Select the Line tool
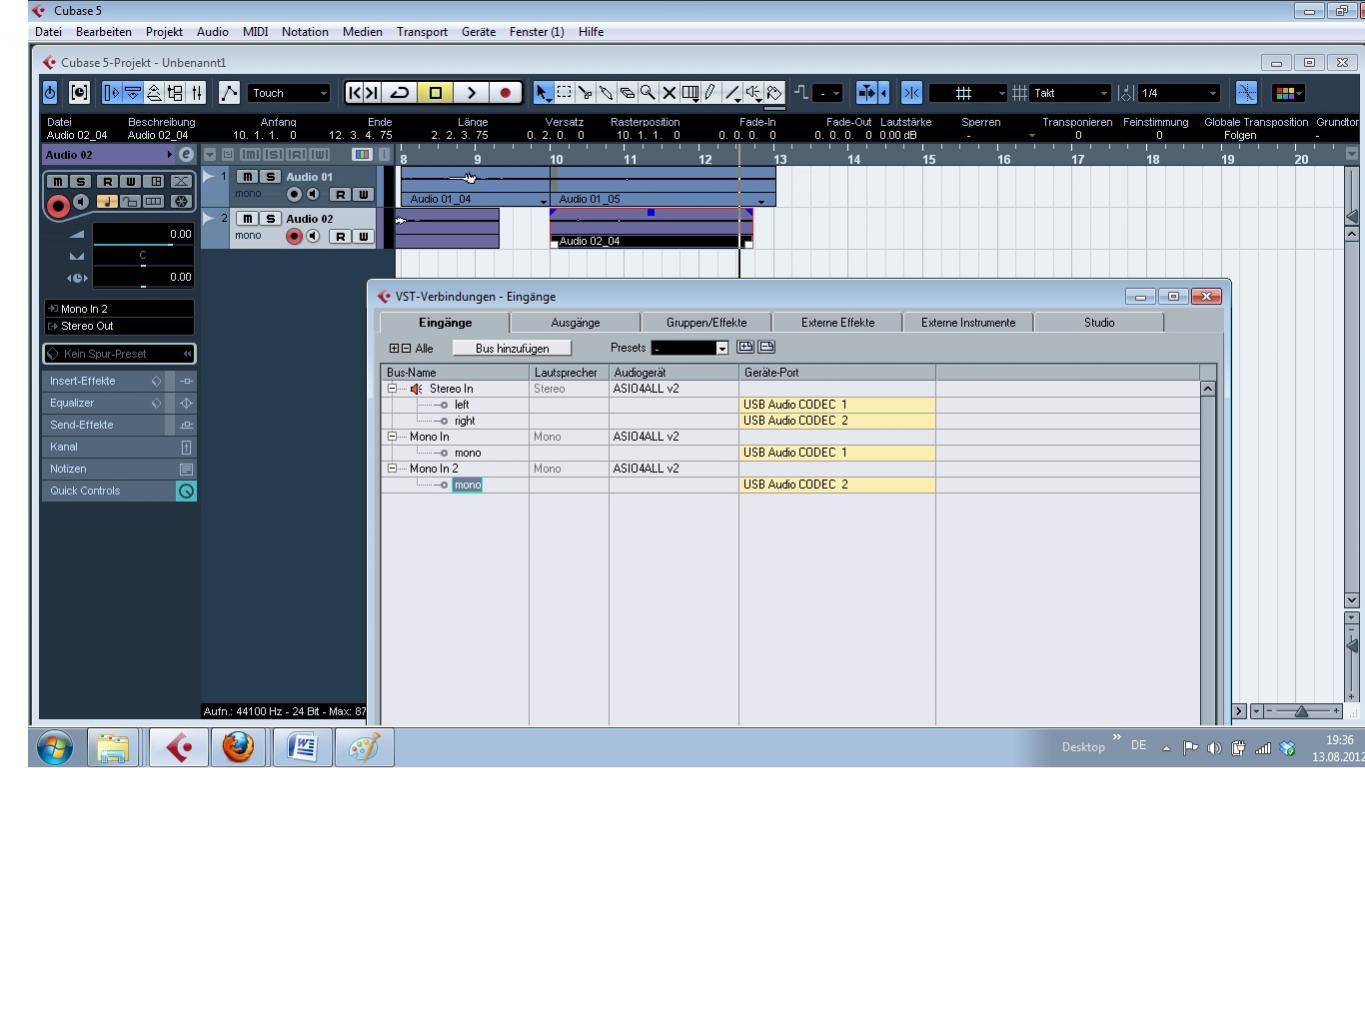This screenshot has height=1015, width=1365. coord(732,93)
